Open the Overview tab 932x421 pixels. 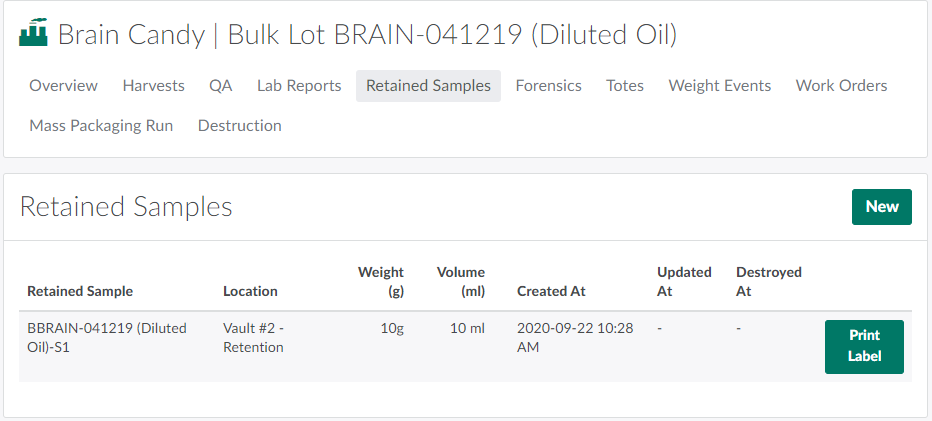pyautogui.click(x=63, y=86)
